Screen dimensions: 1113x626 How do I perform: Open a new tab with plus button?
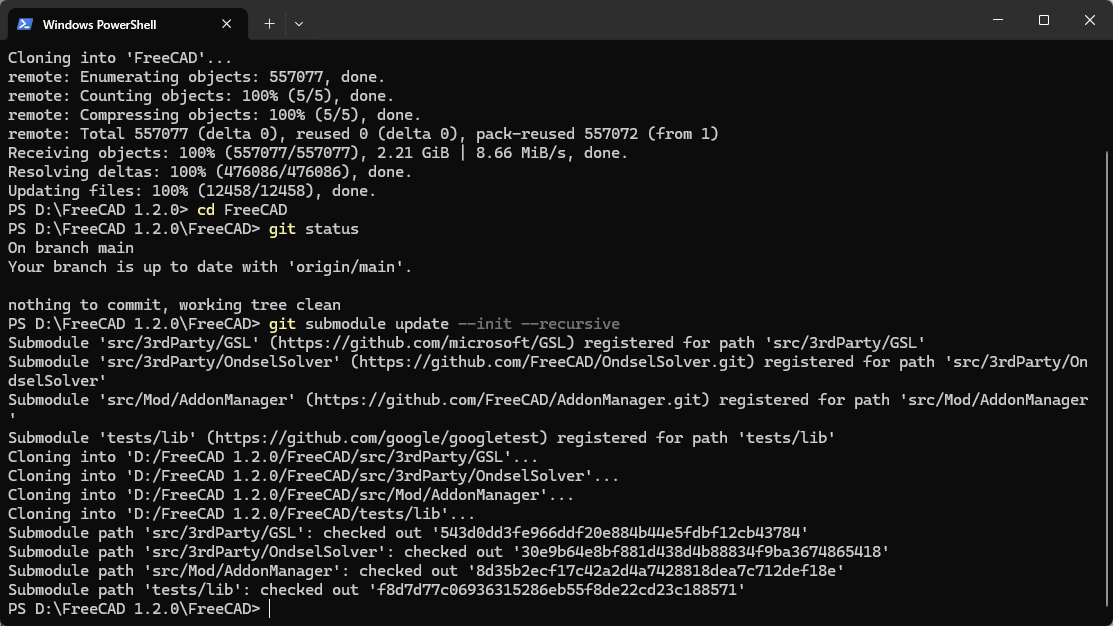point(269,23)
